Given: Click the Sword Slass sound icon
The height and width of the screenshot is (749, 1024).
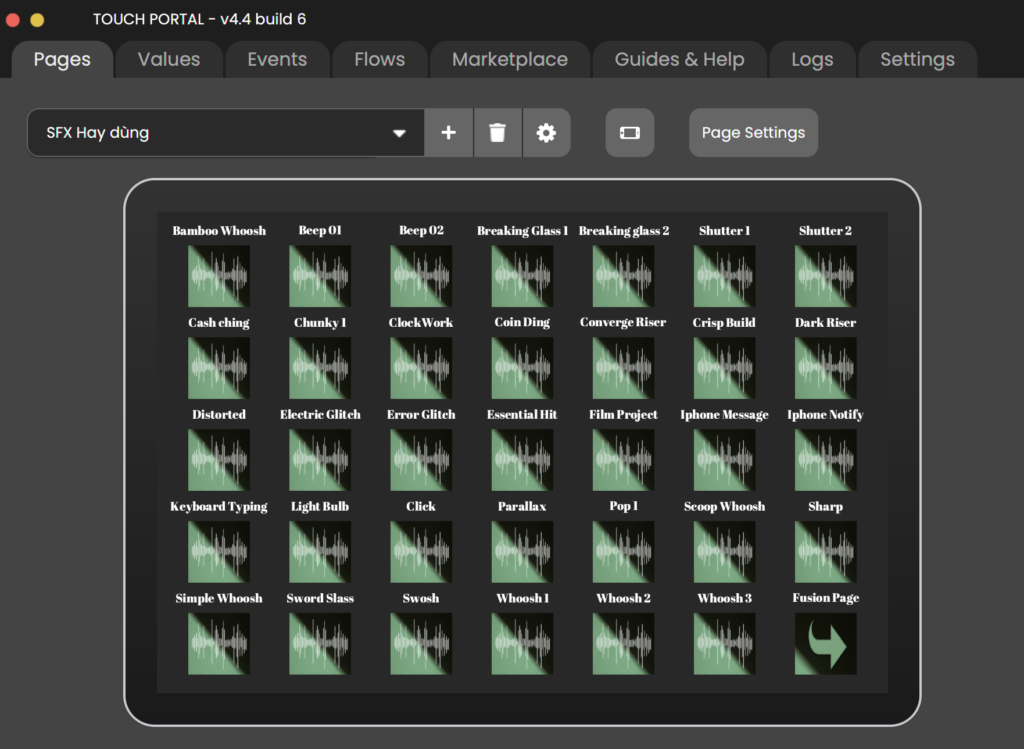Looking at the screenshot, I should pyautogui.click(x=320, y=644).
